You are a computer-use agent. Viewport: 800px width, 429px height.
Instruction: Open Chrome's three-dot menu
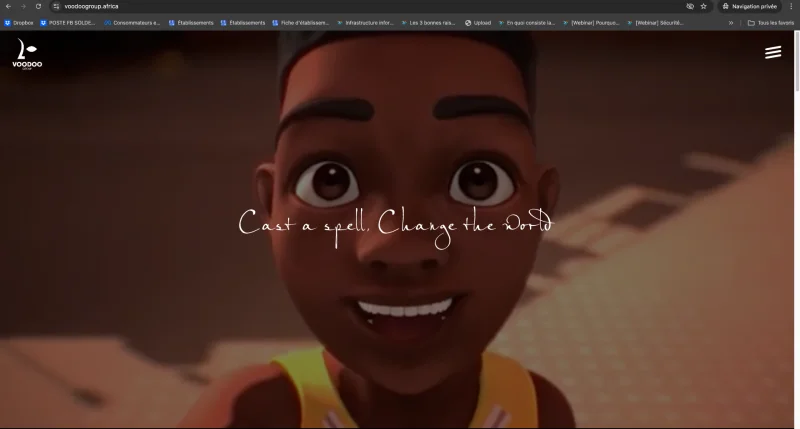(x=791, y=6)
